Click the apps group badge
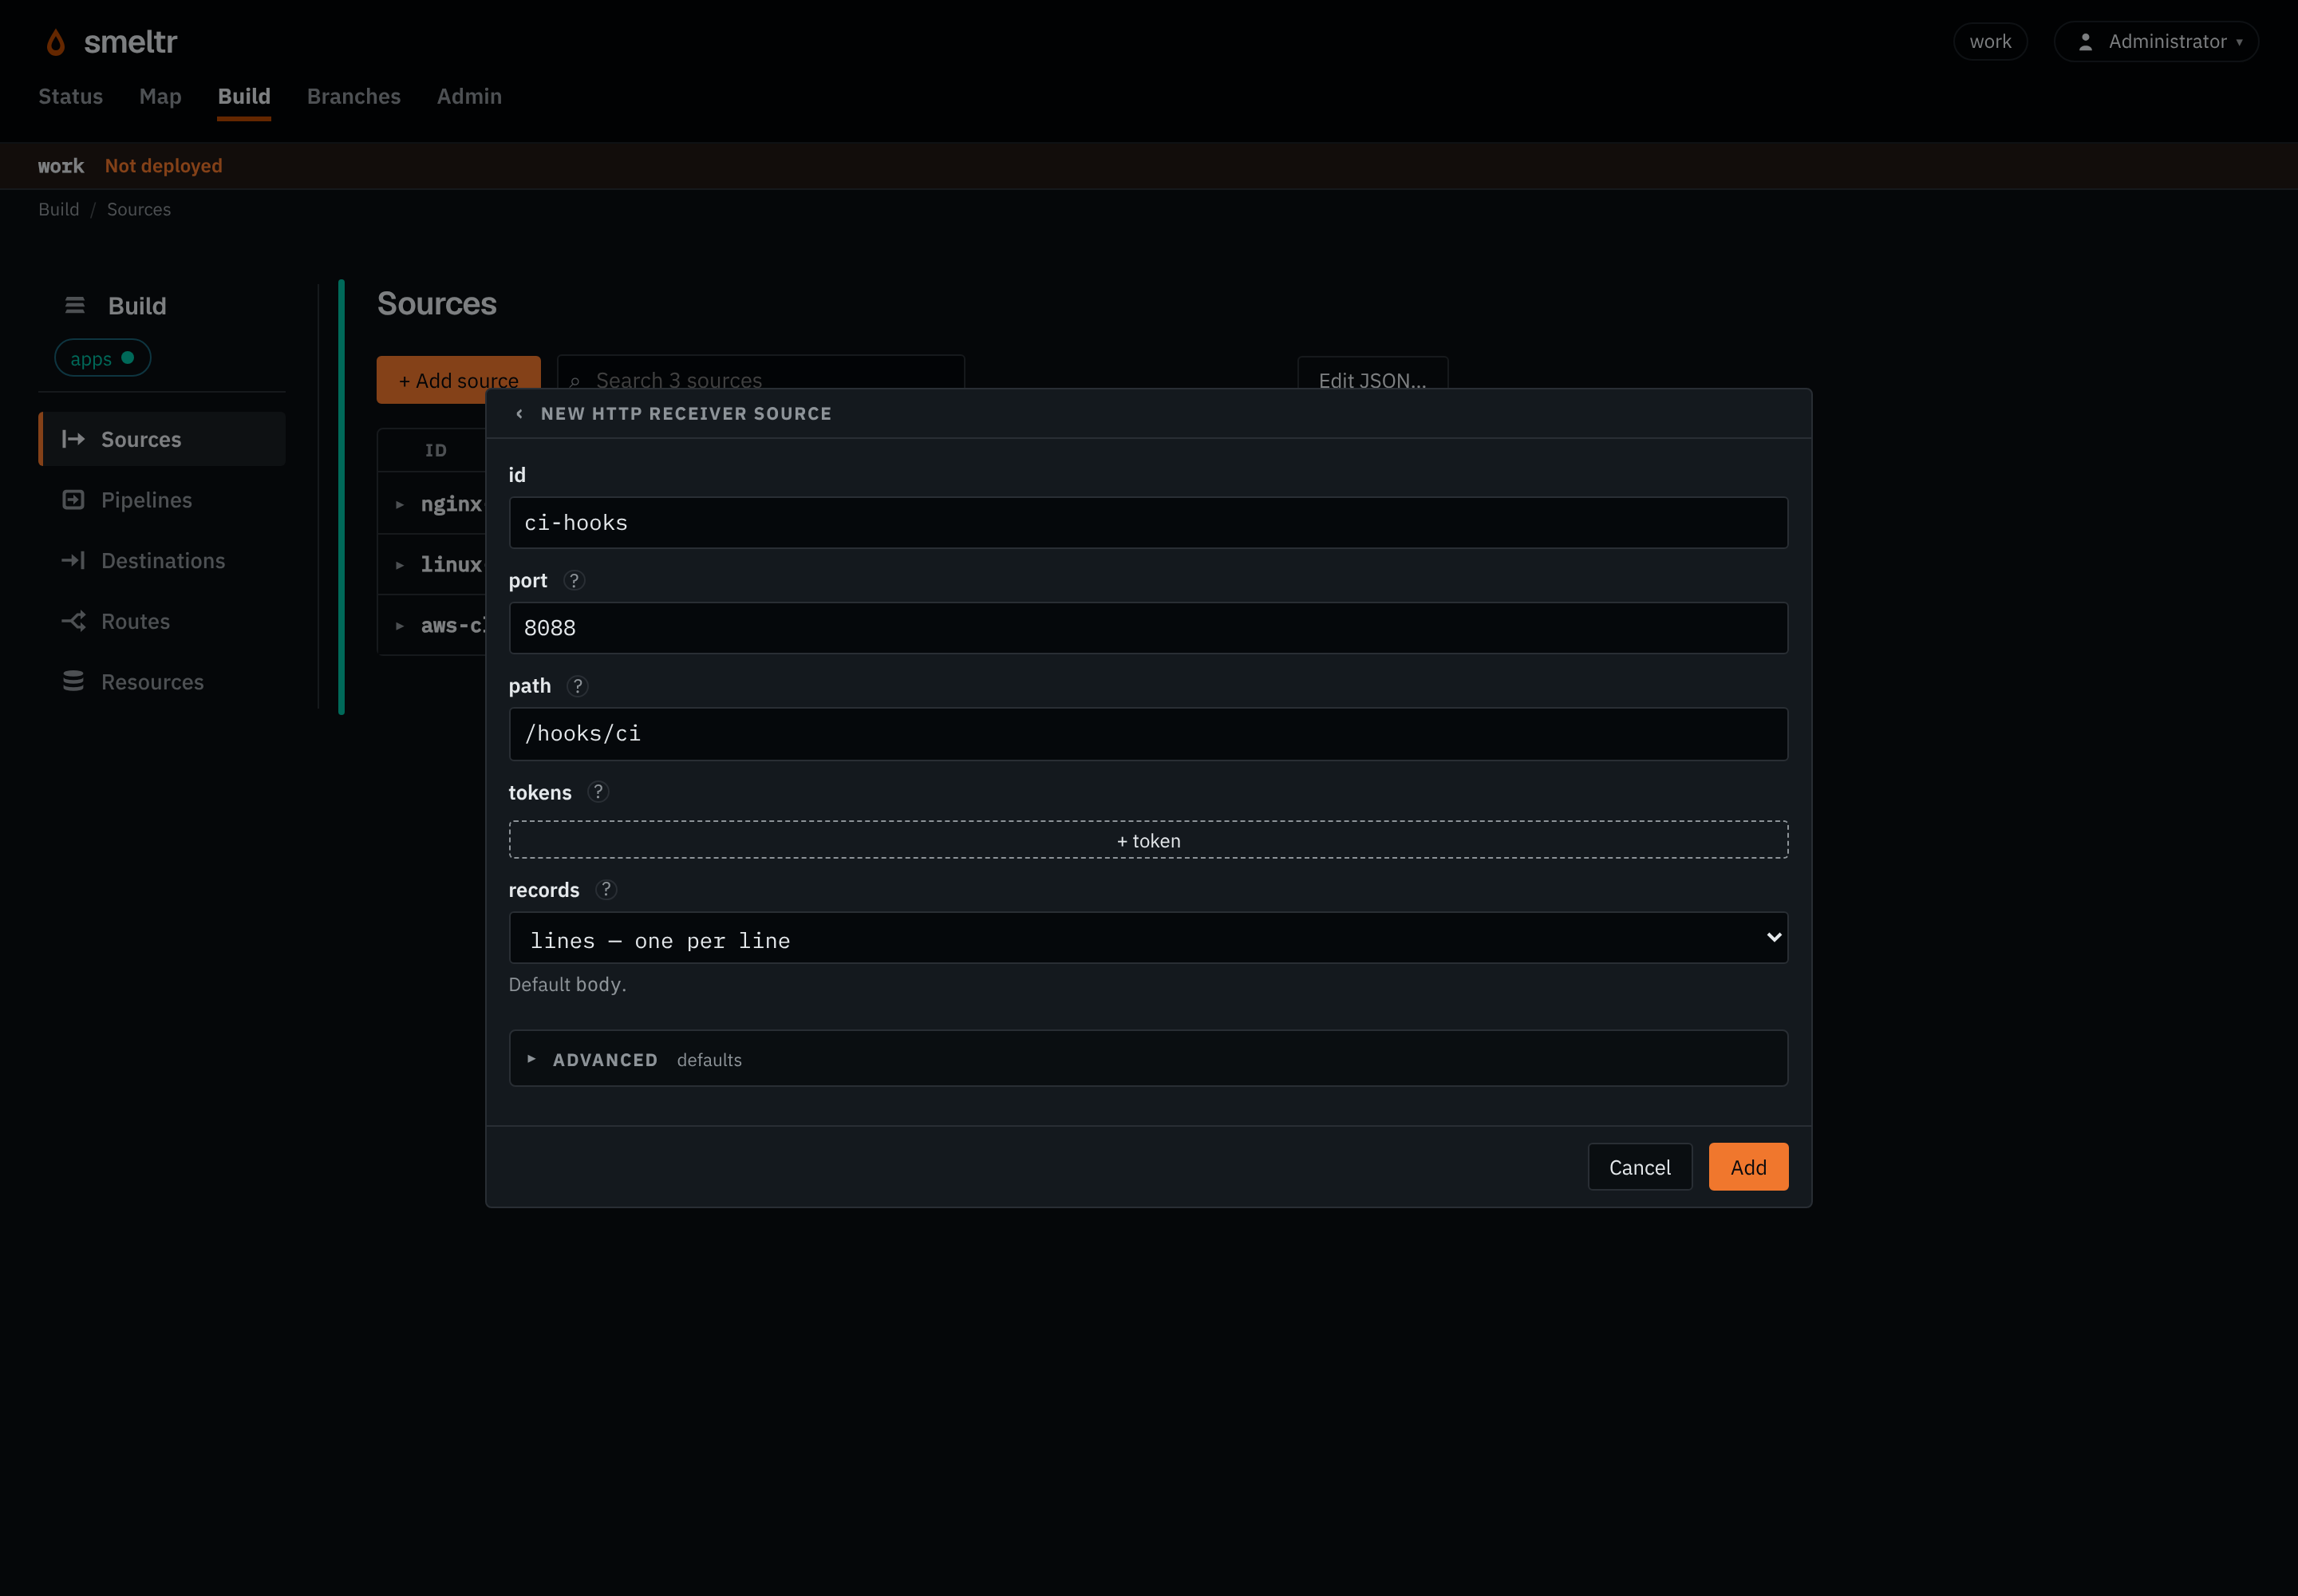 coord(102,358)
